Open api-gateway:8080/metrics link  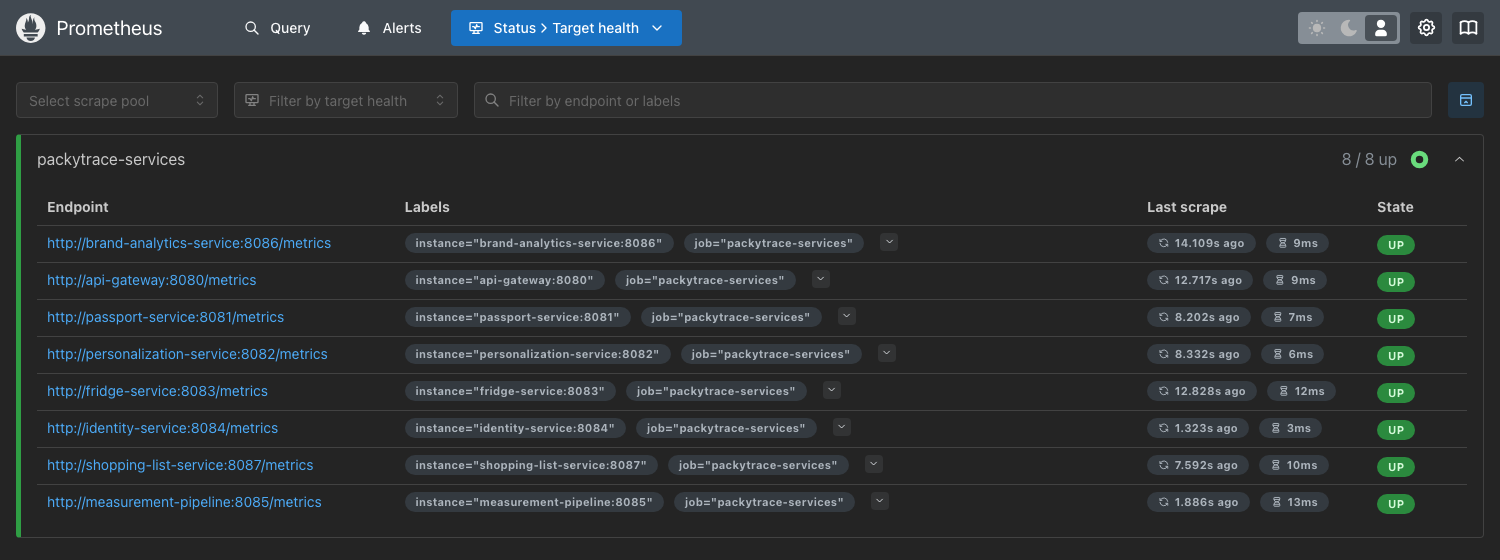click(x=152, y=280)
